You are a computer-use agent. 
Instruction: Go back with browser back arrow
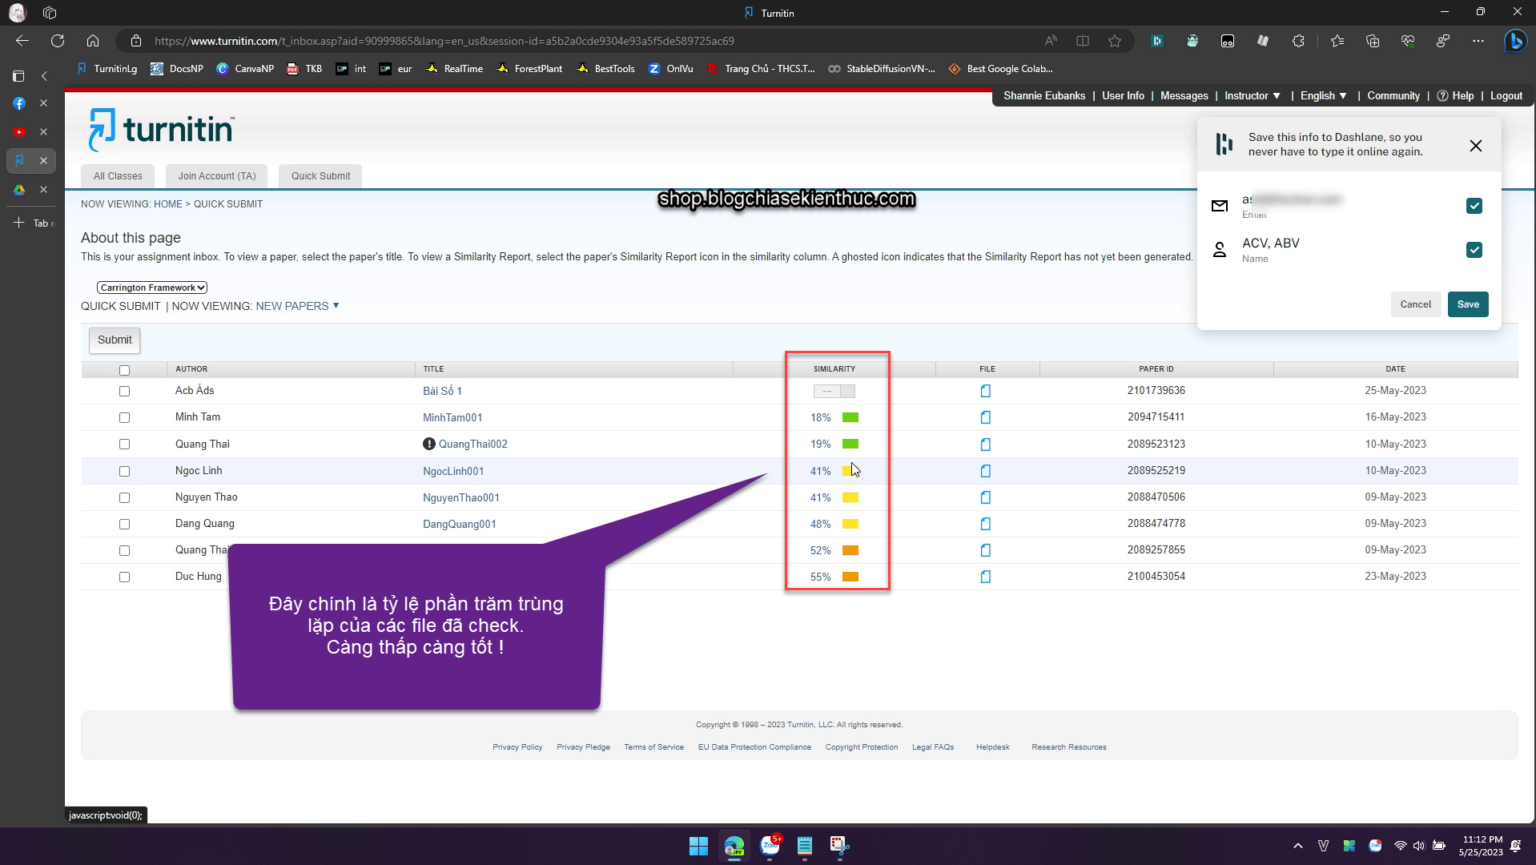point(22,41)
